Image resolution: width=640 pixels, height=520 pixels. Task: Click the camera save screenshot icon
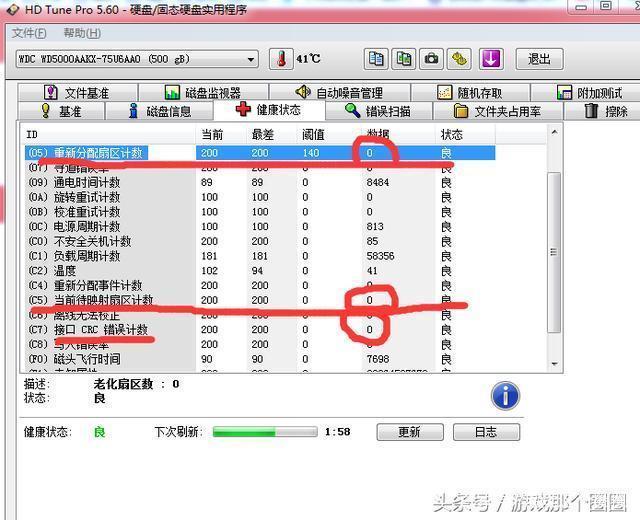click(431, 59)
